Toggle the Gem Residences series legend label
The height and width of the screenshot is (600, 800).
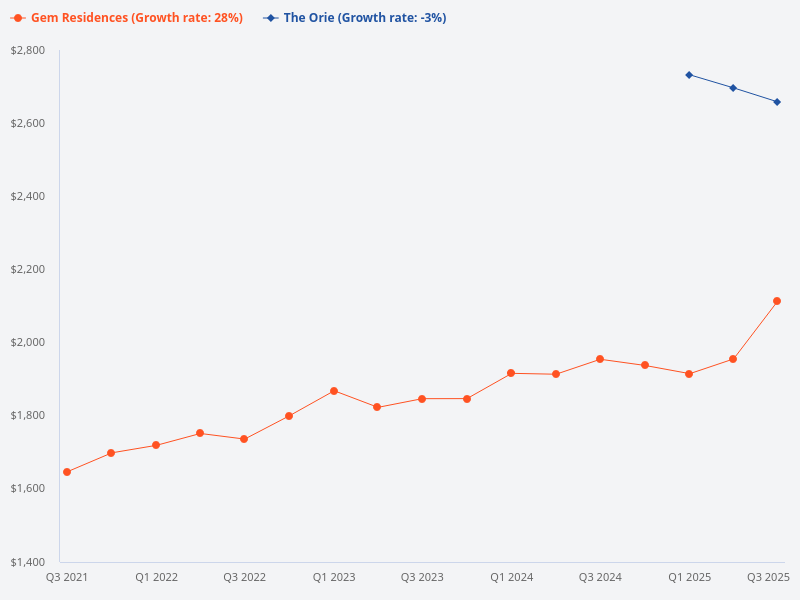pos(137,18)
